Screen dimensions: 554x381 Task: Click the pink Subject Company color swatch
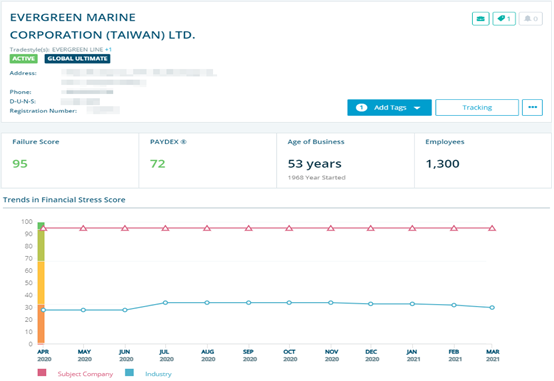pos(42,373)
